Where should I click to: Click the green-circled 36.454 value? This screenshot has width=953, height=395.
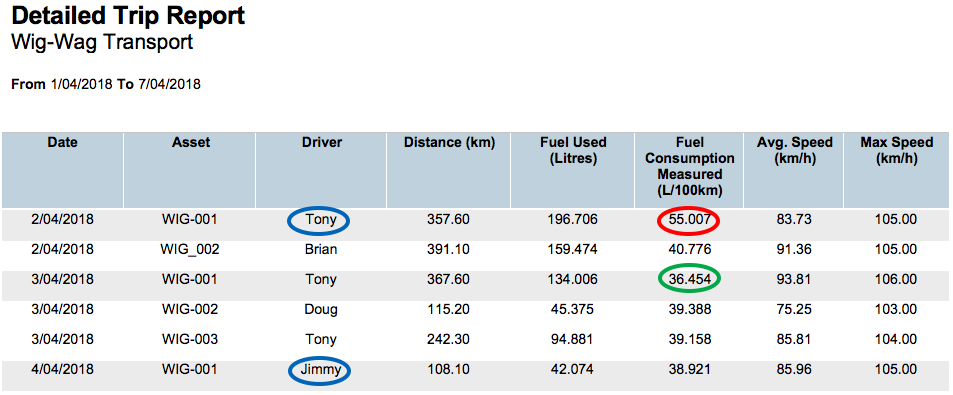689,279
